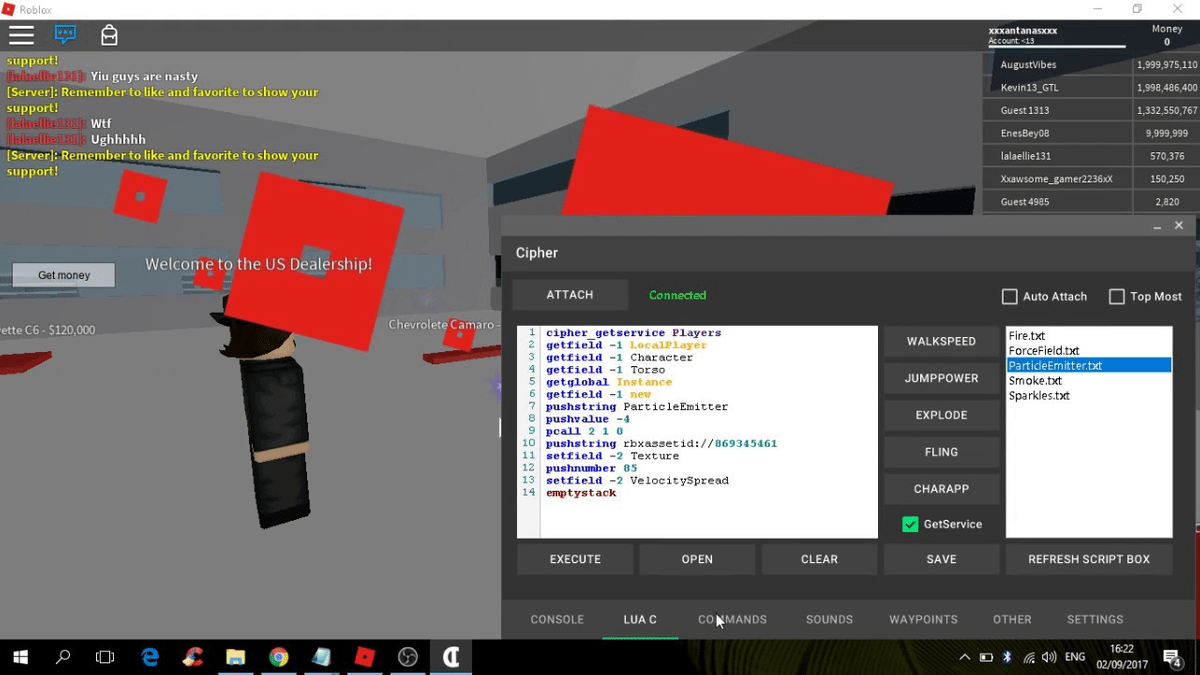Select Fire.txt in the script list
1200x675 pixels.
point(1089,336)
